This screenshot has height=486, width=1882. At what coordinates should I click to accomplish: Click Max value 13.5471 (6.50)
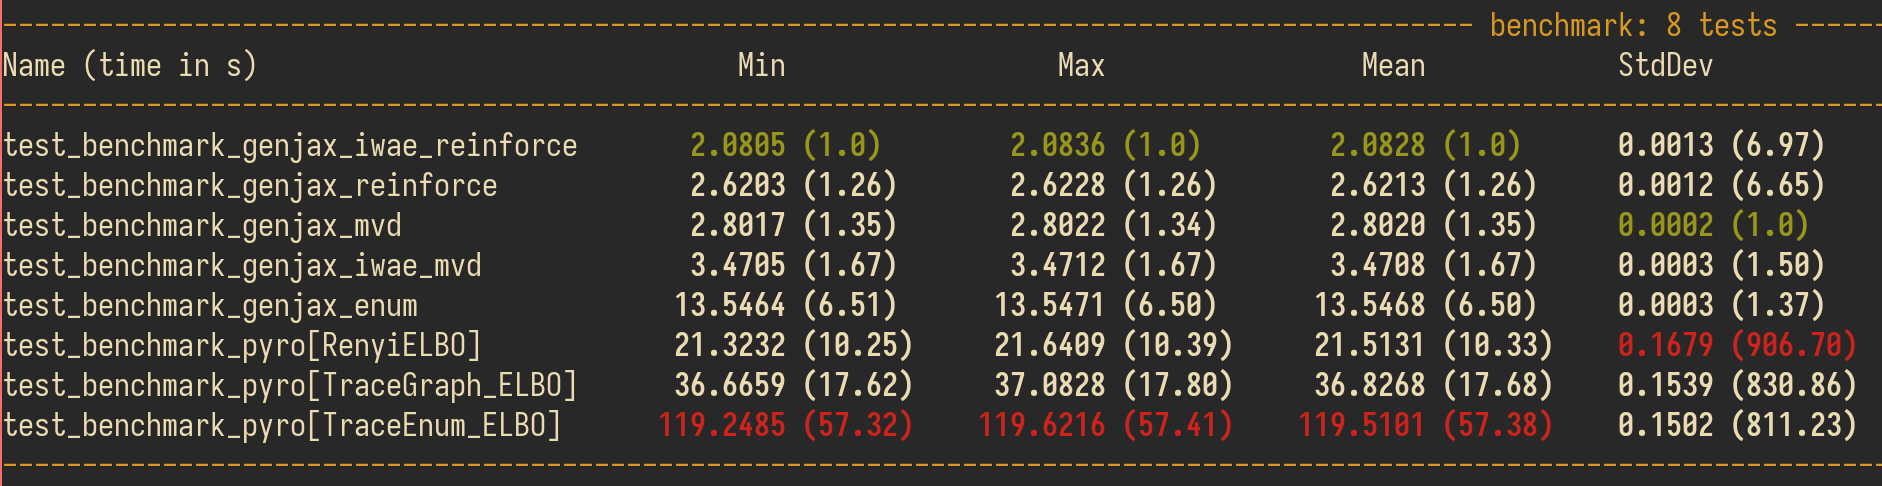[1106, 306]
